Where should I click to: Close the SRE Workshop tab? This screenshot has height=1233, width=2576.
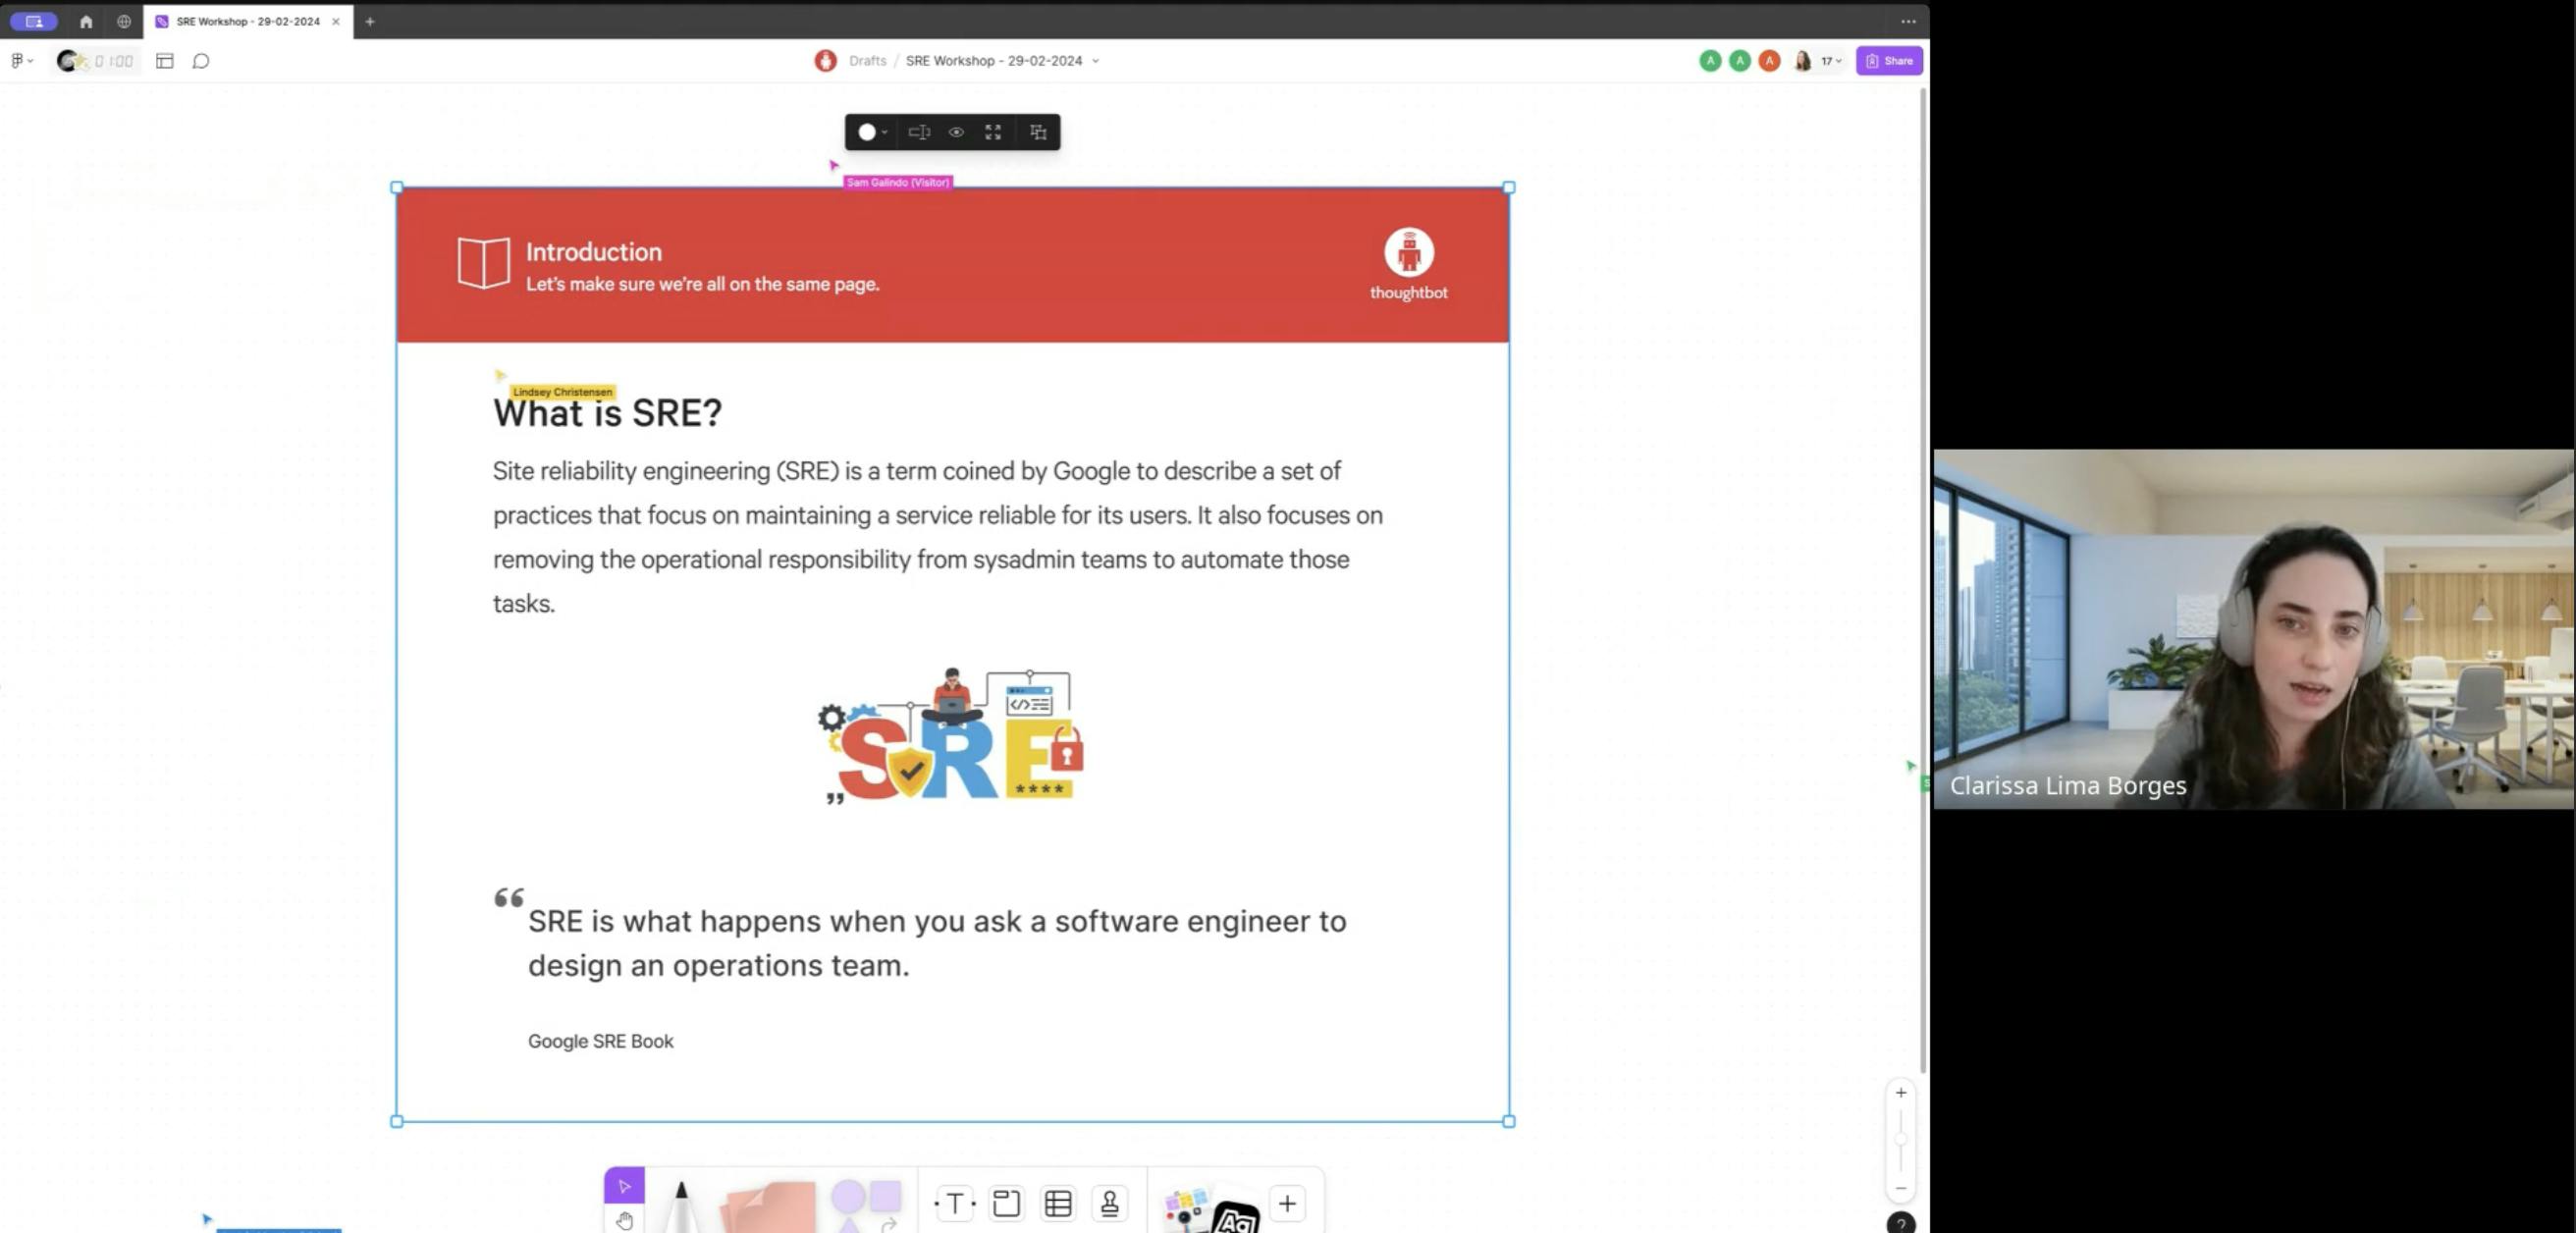[336, 21]
